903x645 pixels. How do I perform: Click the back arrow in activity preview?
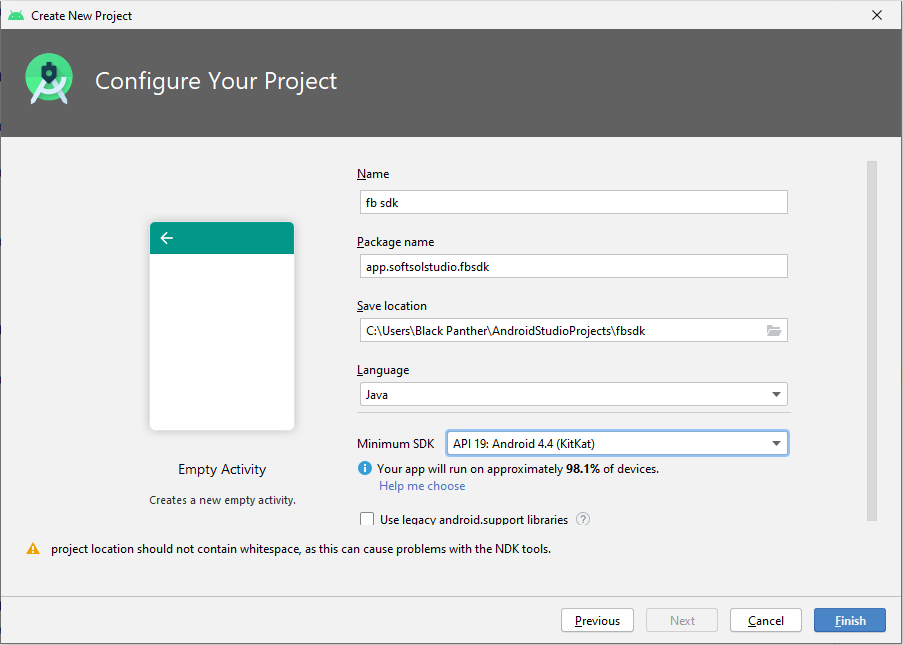tap(166, 238)
